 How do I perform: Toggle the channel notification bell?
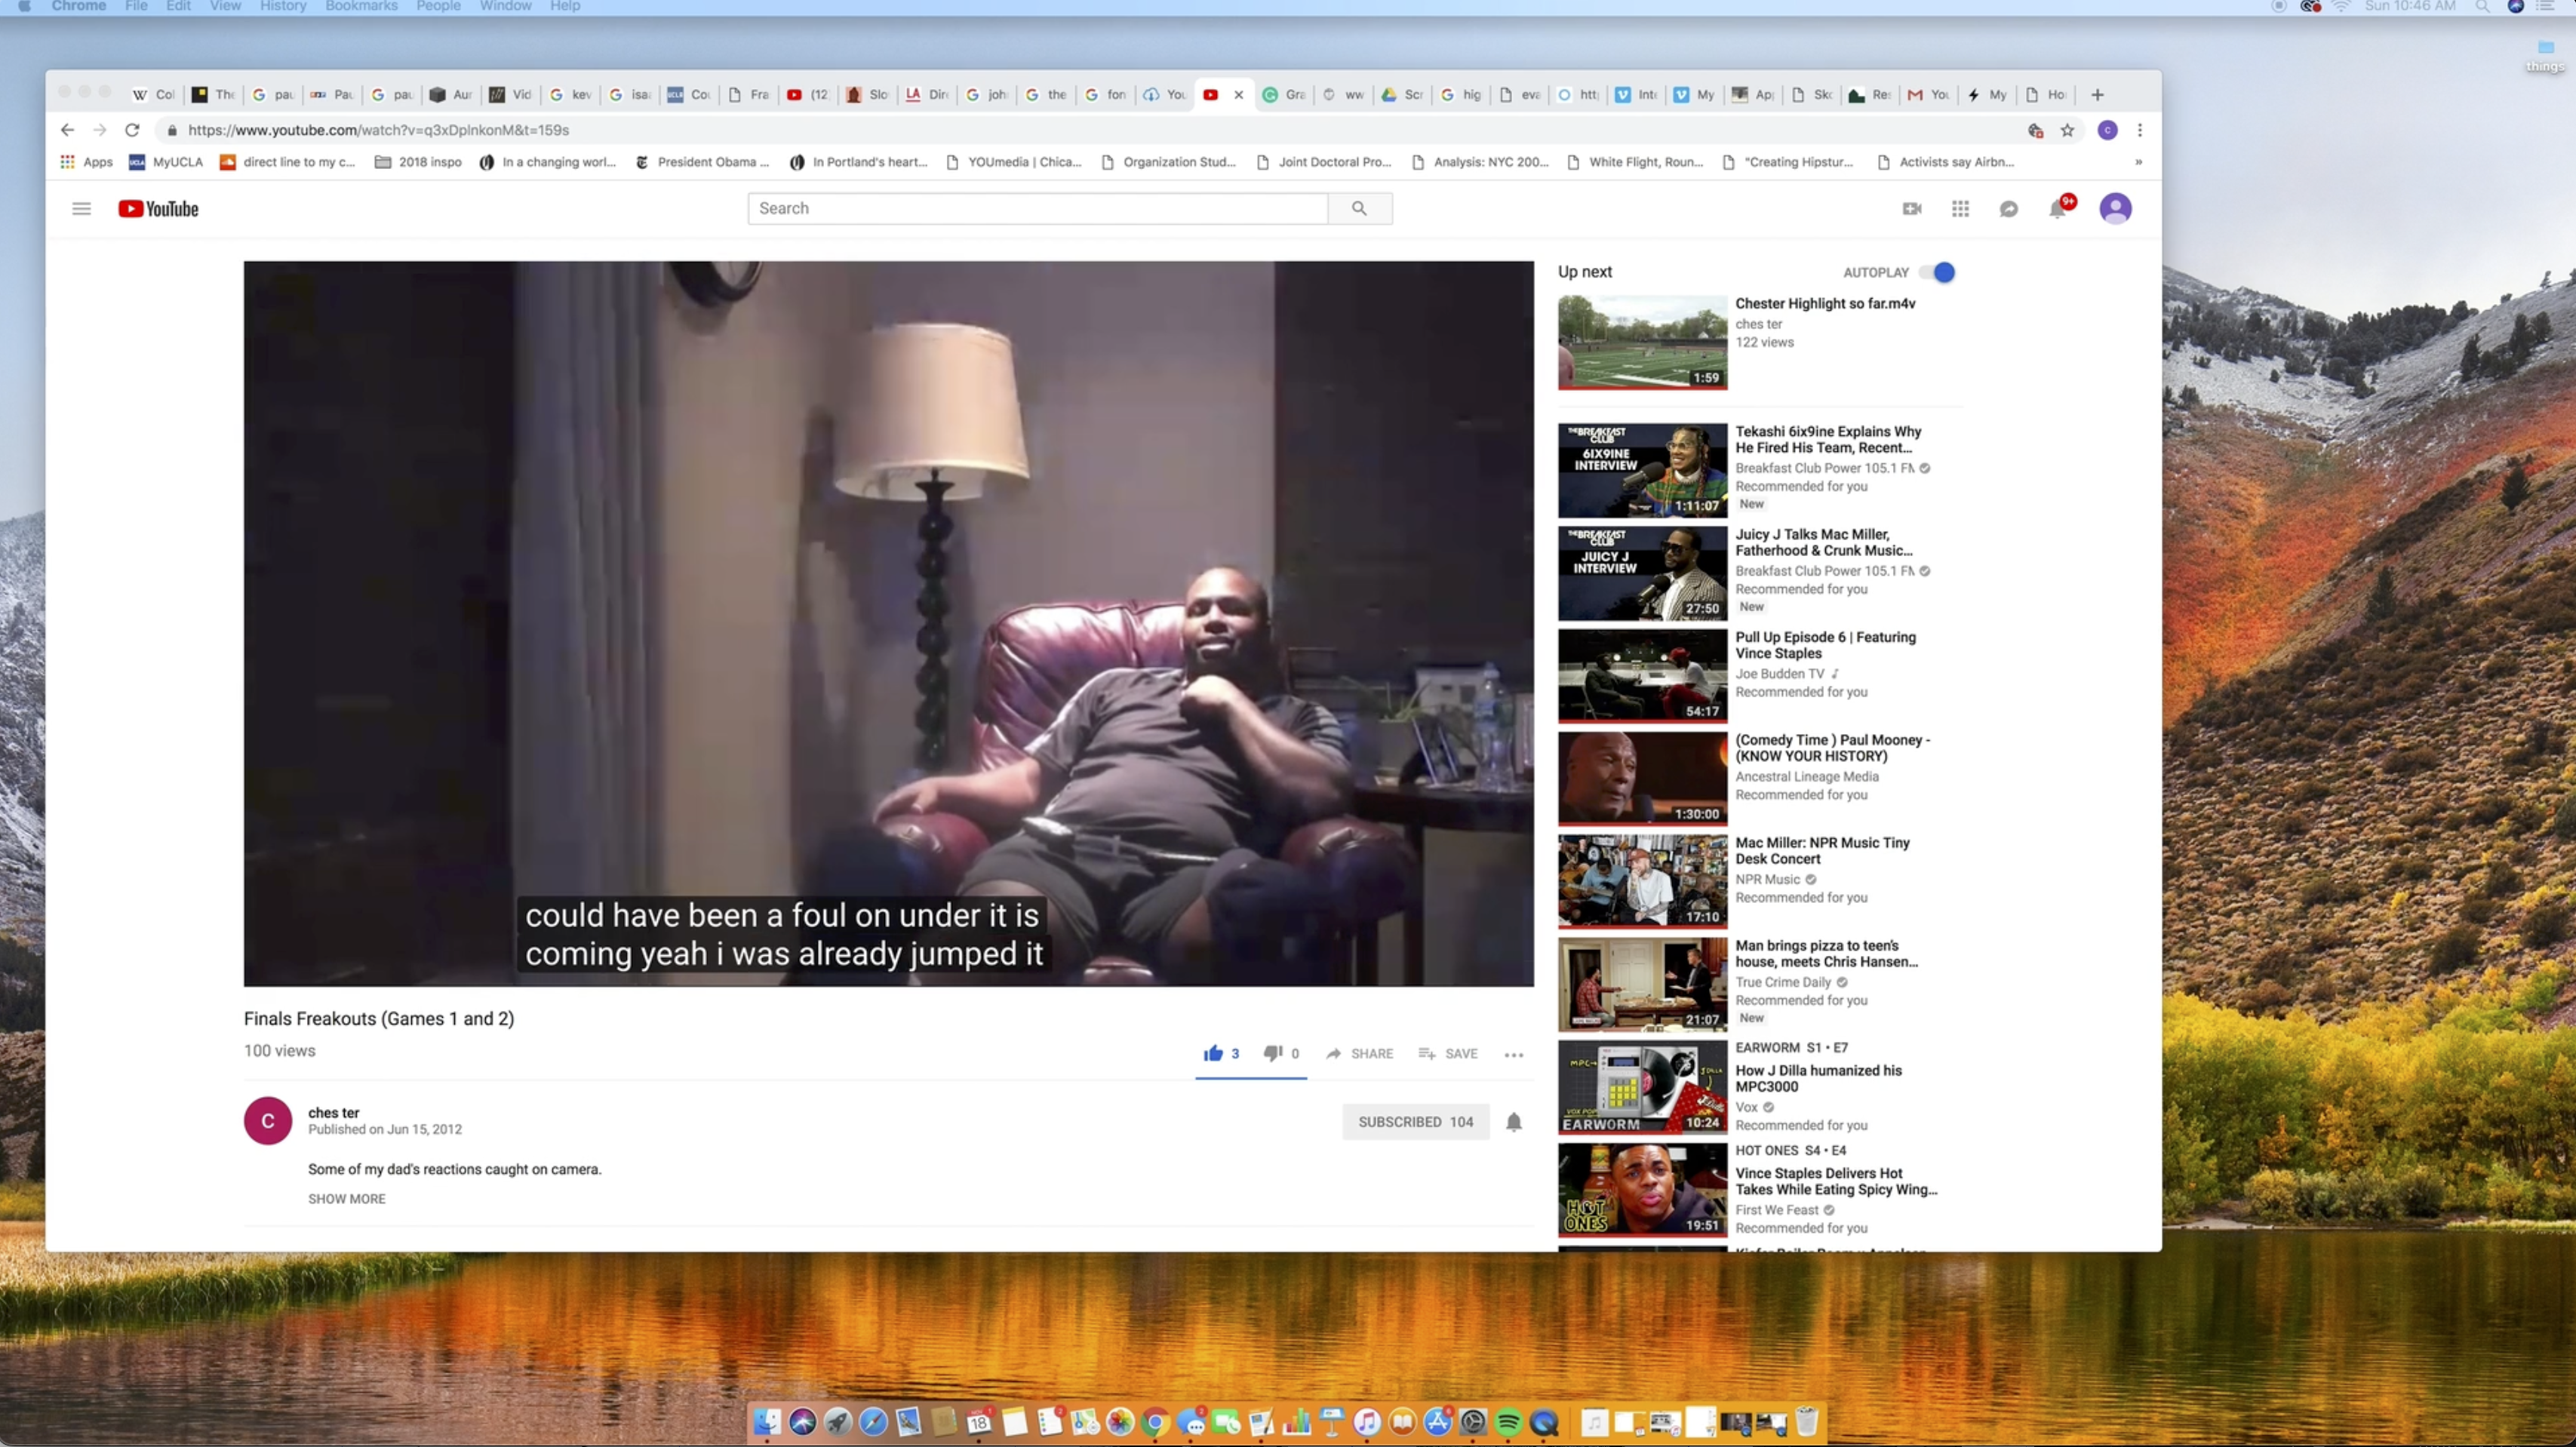(1513, 1122)
